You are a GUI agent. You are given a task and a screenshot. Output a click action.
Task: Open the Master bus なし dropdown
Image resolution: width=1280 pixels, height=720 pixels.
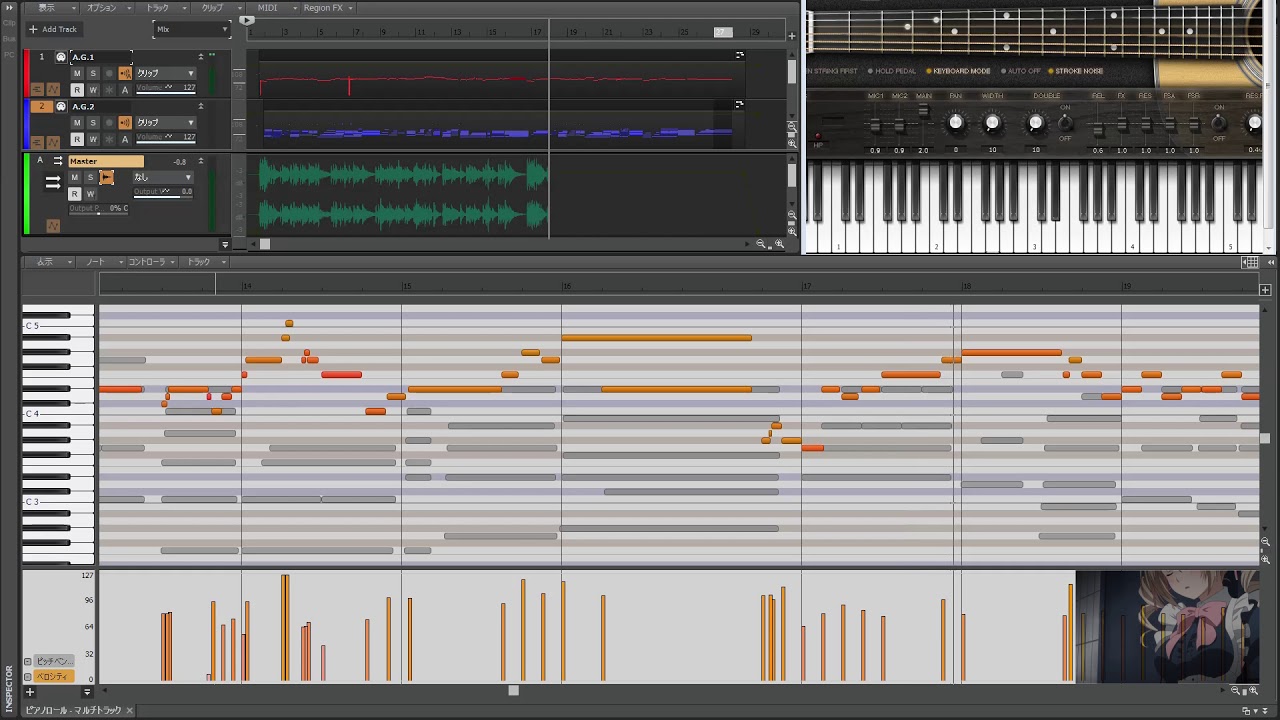tap(164, 177)
